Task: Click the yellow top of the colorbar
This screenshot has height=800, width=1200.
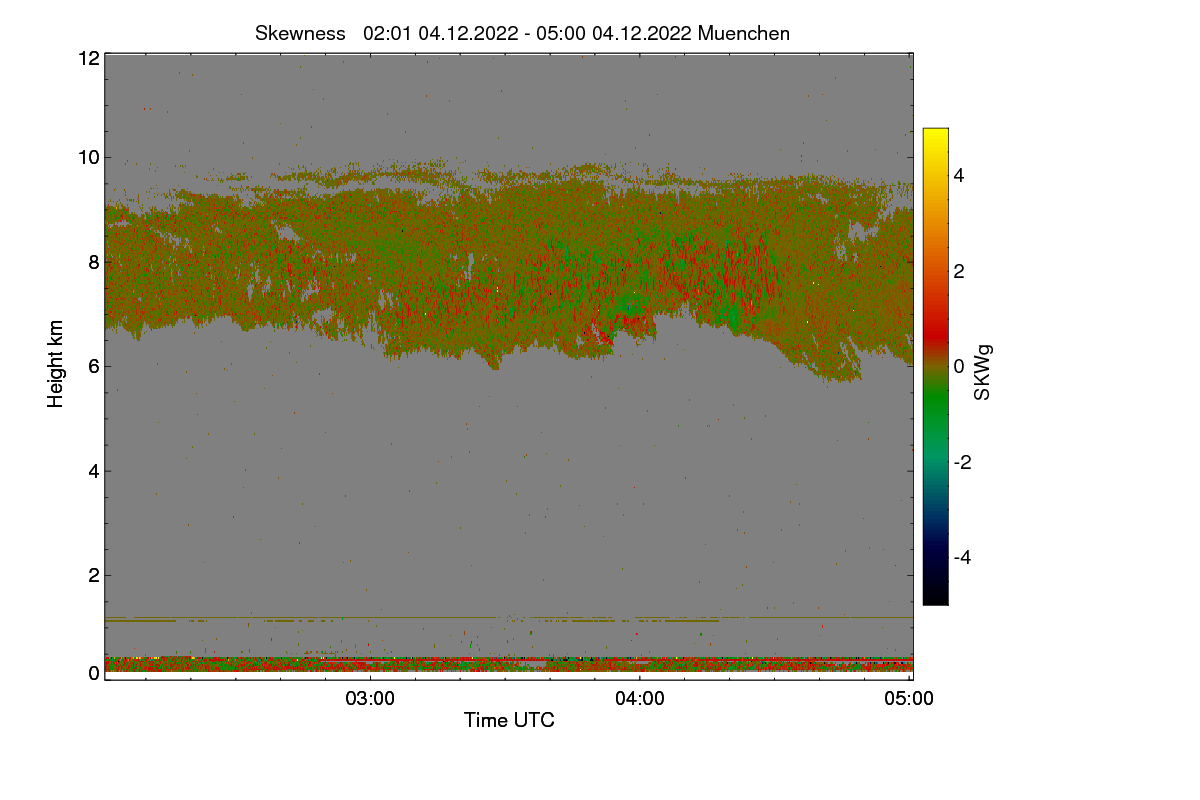Action: [x=935, y=135]
